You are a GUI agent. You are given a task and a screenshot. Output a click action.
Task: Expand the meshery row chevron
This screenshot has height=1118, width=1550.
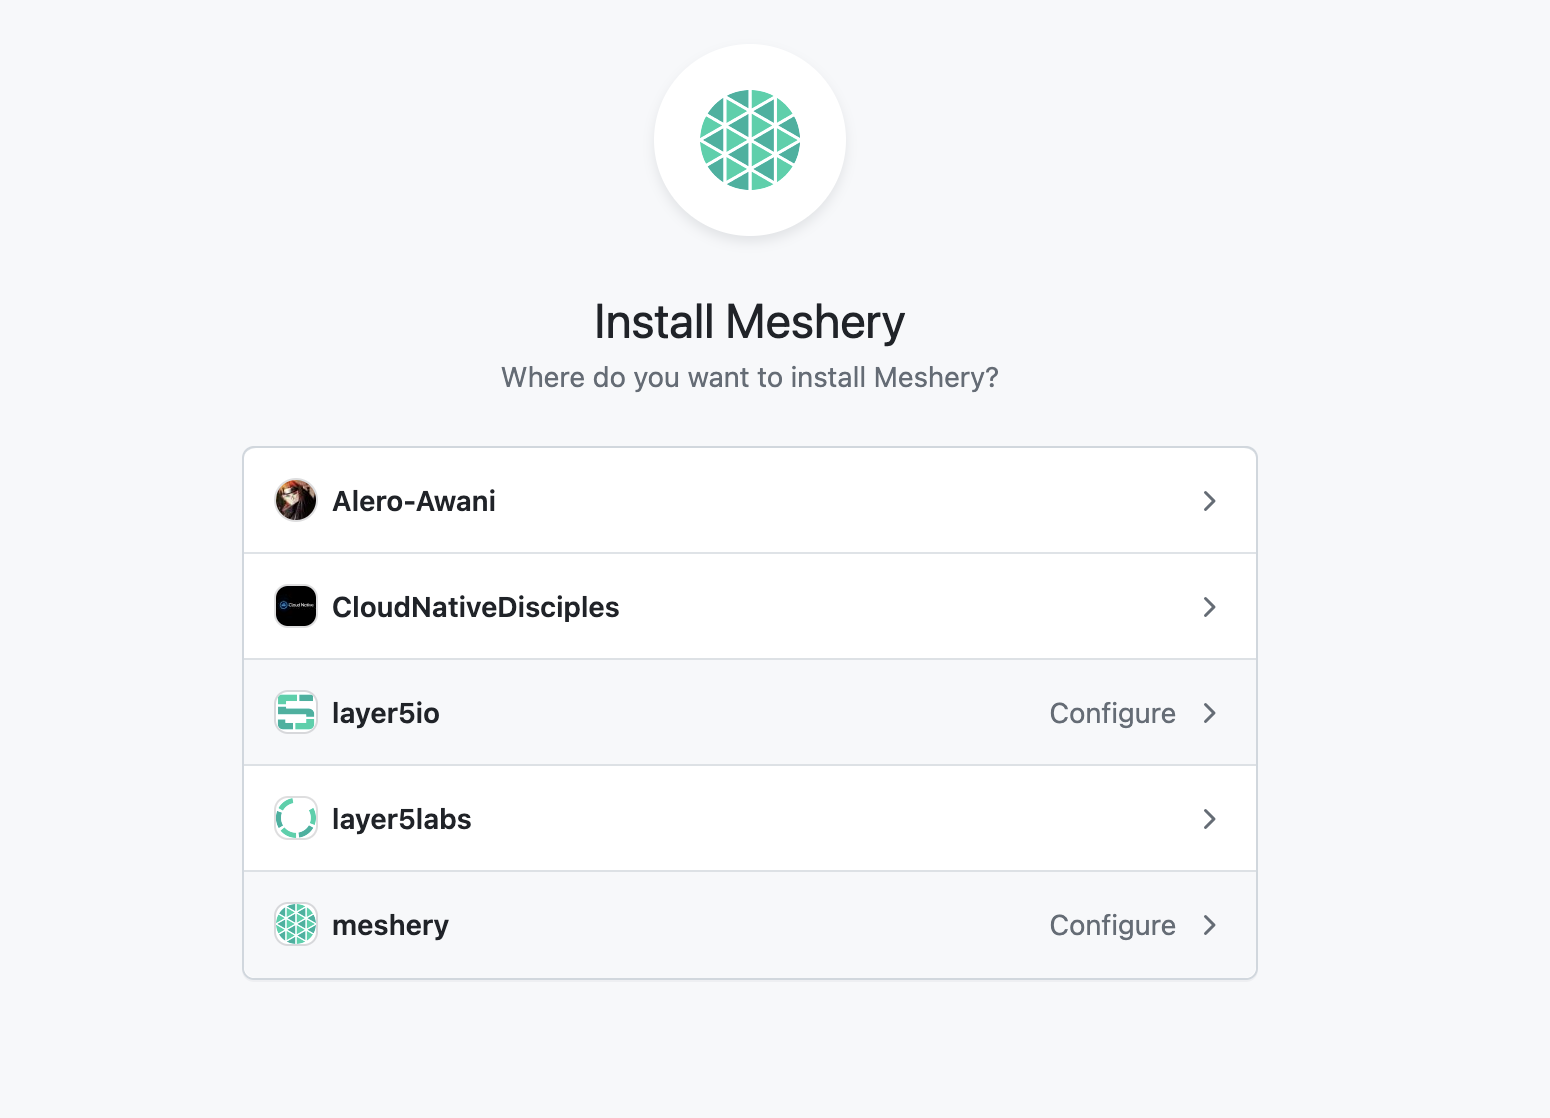pyautogui.click(x=1209, y=925)
